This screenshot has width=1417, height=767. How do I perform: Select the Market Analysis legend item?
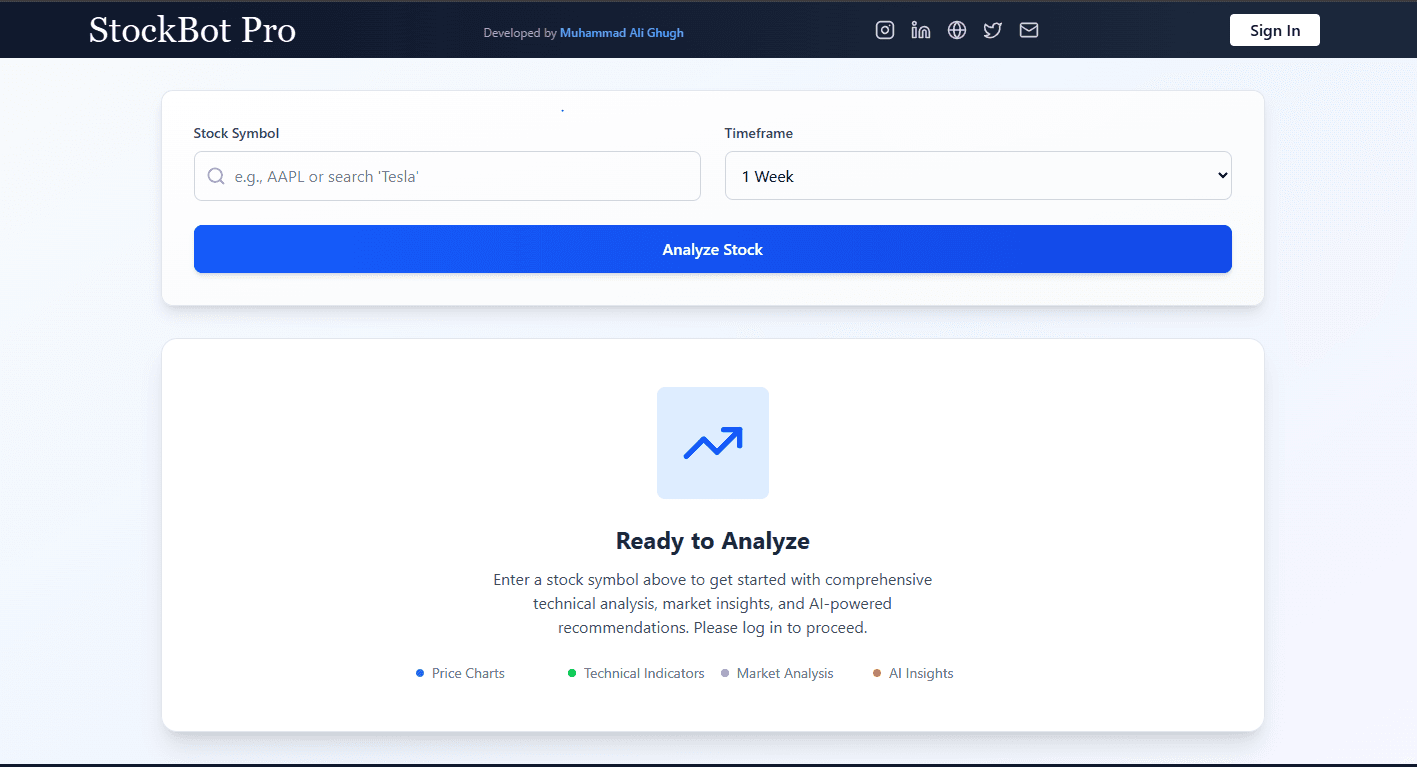[x=777, y=673]
